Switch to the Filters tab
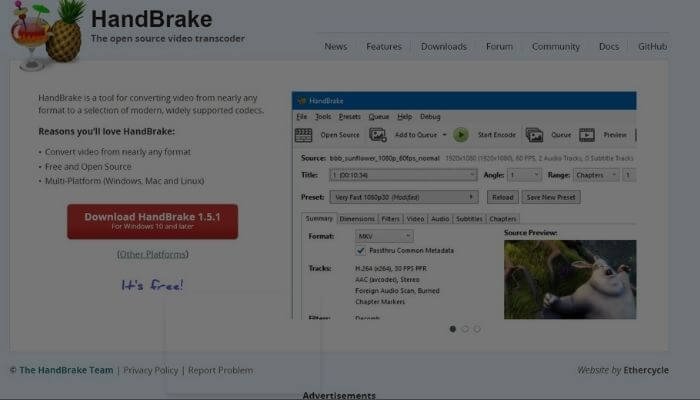 point(390,219)
